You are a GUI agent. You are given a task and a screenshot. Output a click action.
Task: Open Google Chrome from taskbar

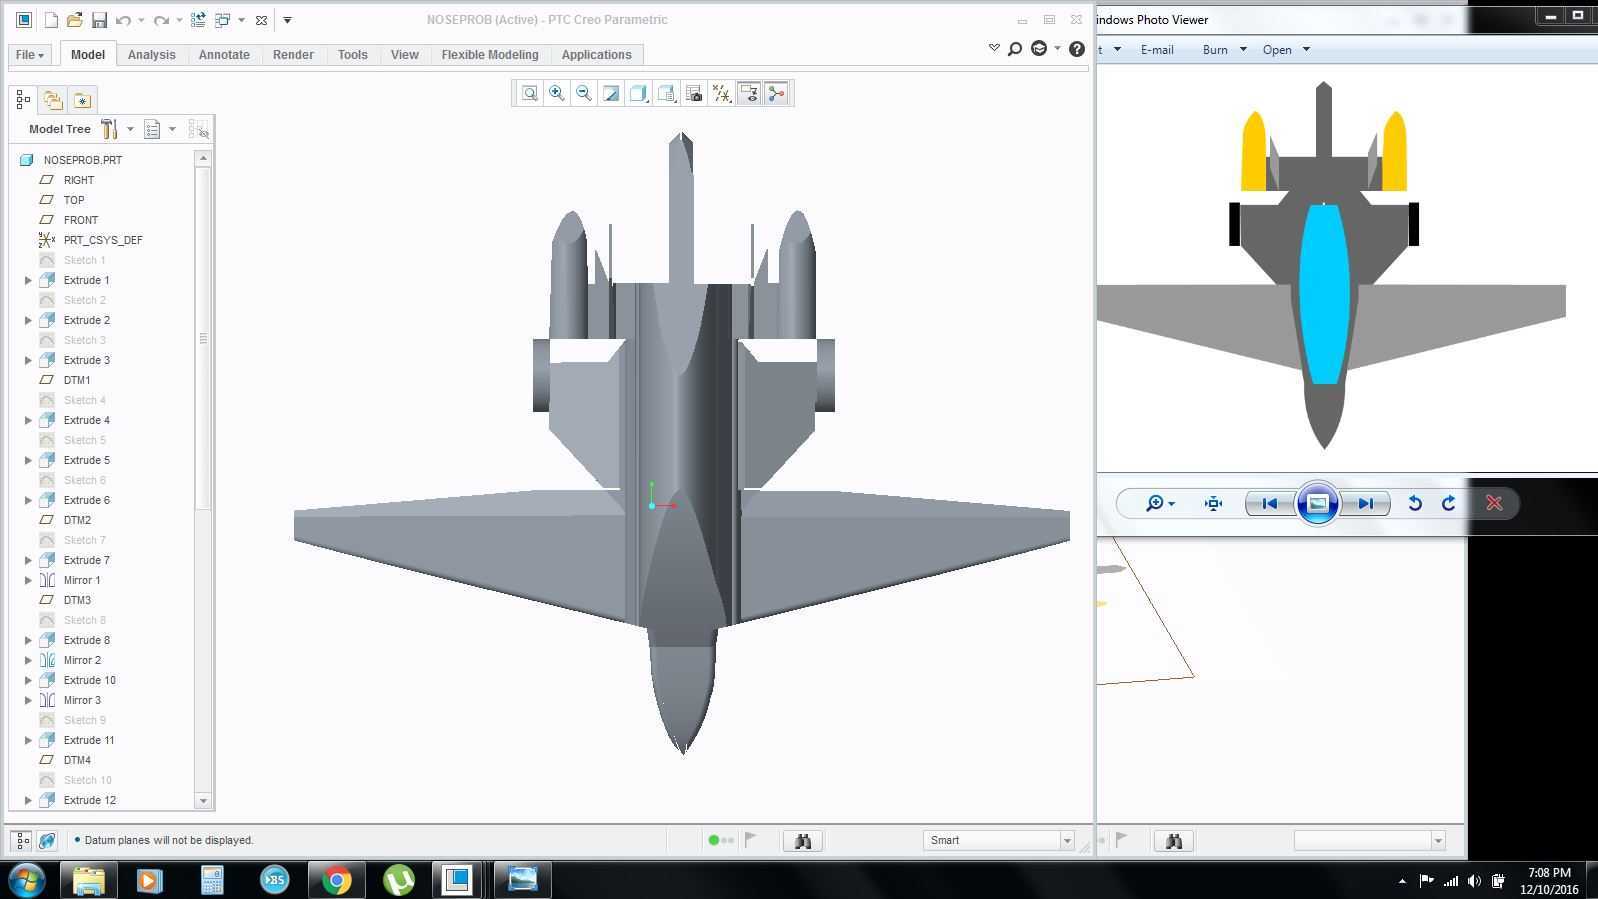pos(336,880)
